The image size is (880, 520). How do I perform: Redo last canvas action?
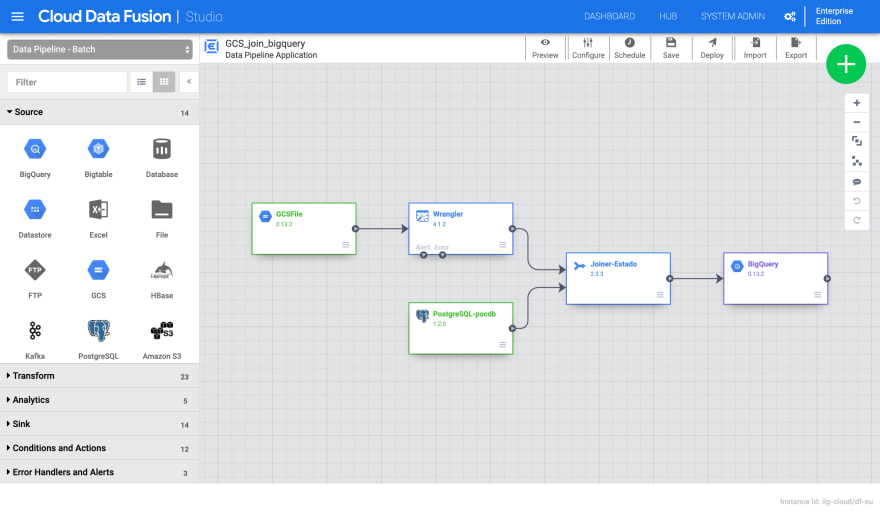[x=856, y=220]
